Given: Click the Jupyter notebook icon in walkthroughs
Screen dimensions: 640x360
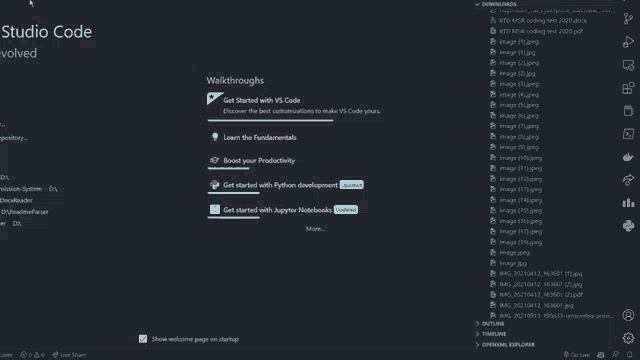Looking at the screenshot, I should click(215, 209).
